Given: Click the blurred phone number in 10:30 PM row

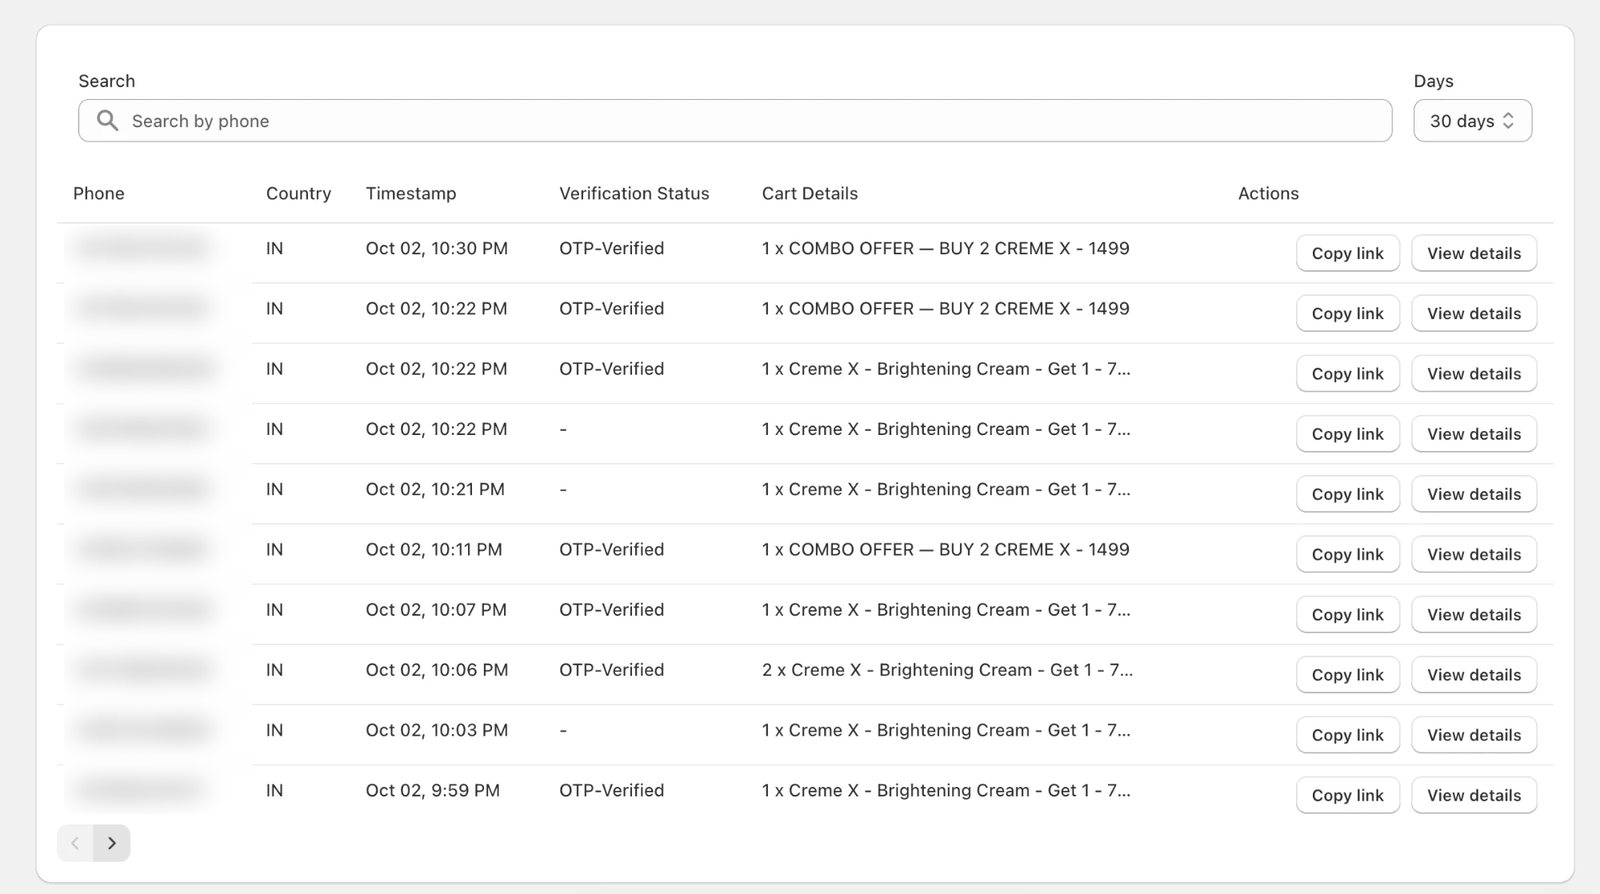Looking at the screenshot, I should 143,247.
